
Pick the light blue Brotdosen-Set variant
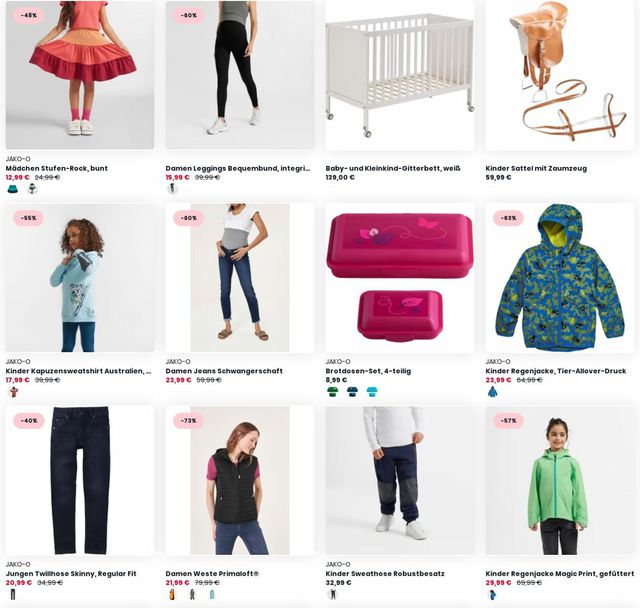372,392
